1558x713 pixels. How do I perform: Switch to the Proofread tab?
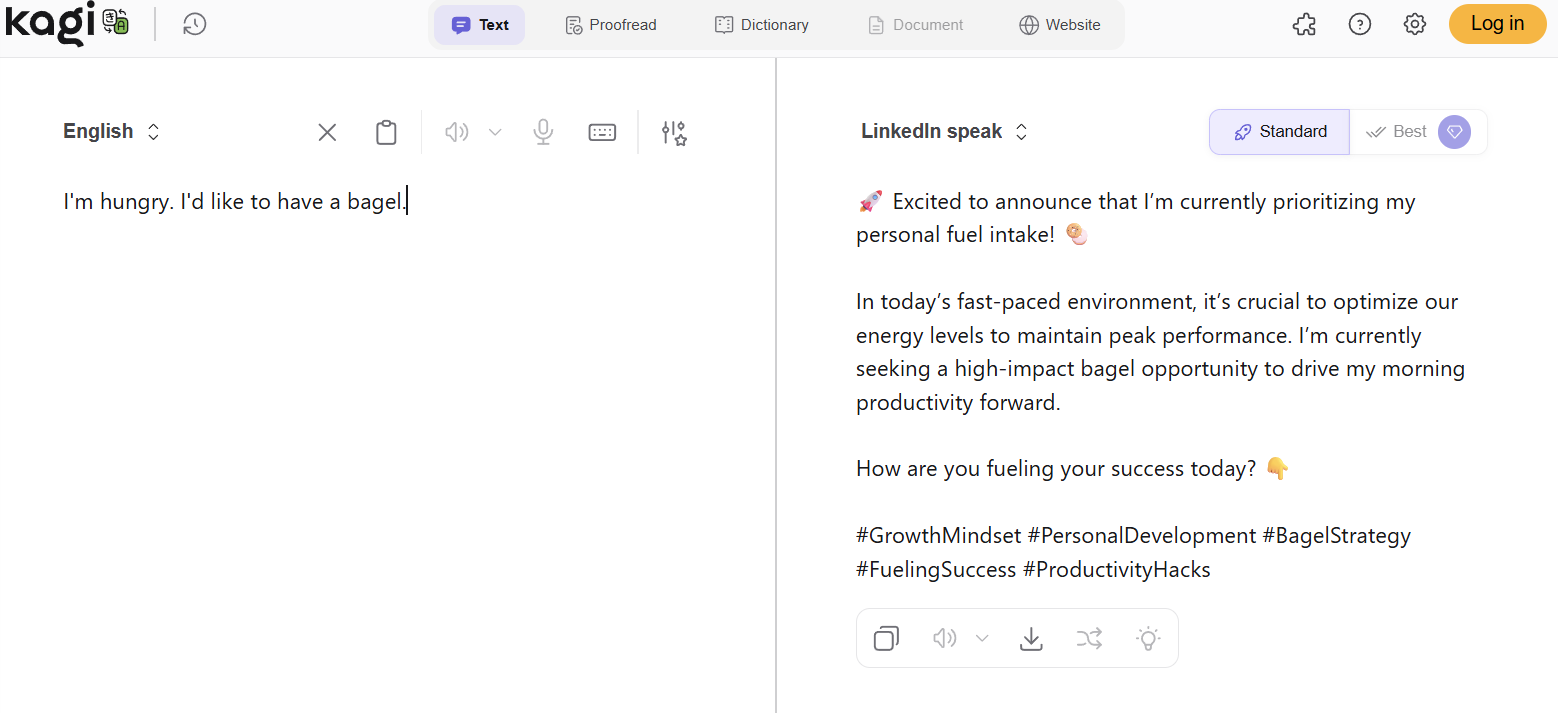[x=610, y=25]
